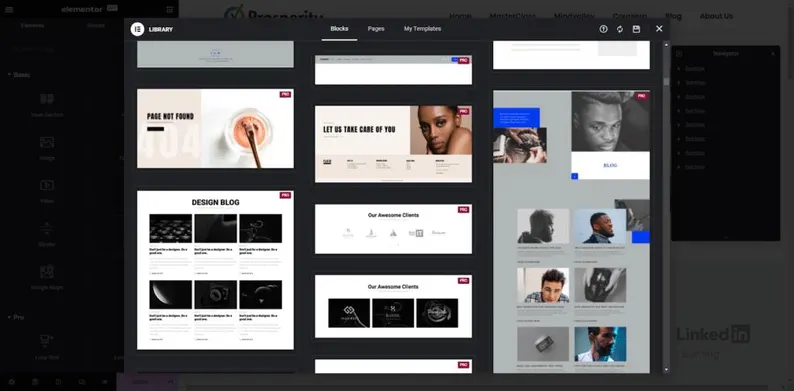Image resolution: width=794 pixels, height=391 pixels.
Task: Click the library scrollbar up arrow
Action: pos(666,45)
